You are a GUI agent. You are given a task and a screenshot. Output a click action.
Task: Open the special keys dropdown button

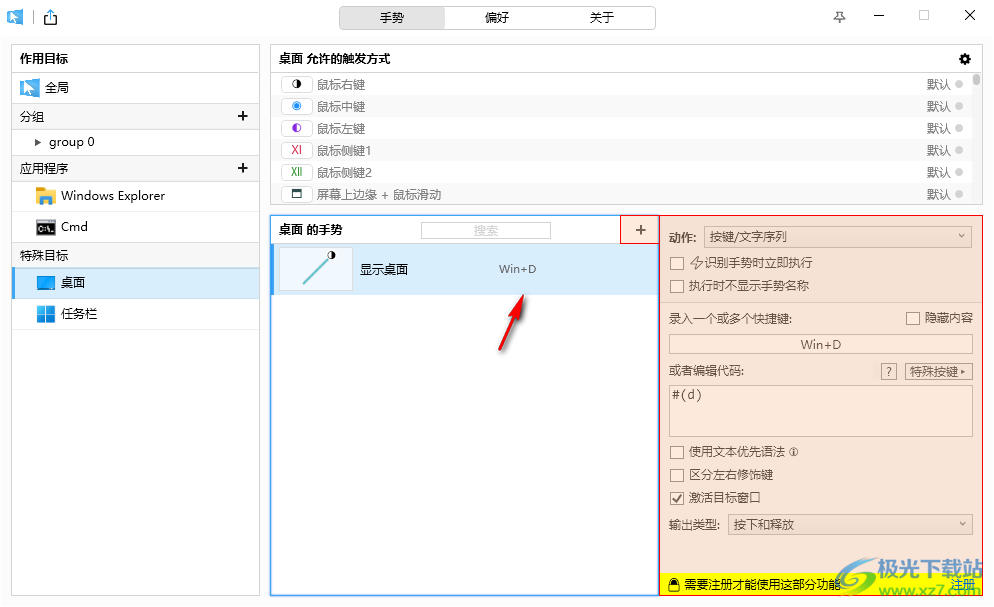click(938, 371)
